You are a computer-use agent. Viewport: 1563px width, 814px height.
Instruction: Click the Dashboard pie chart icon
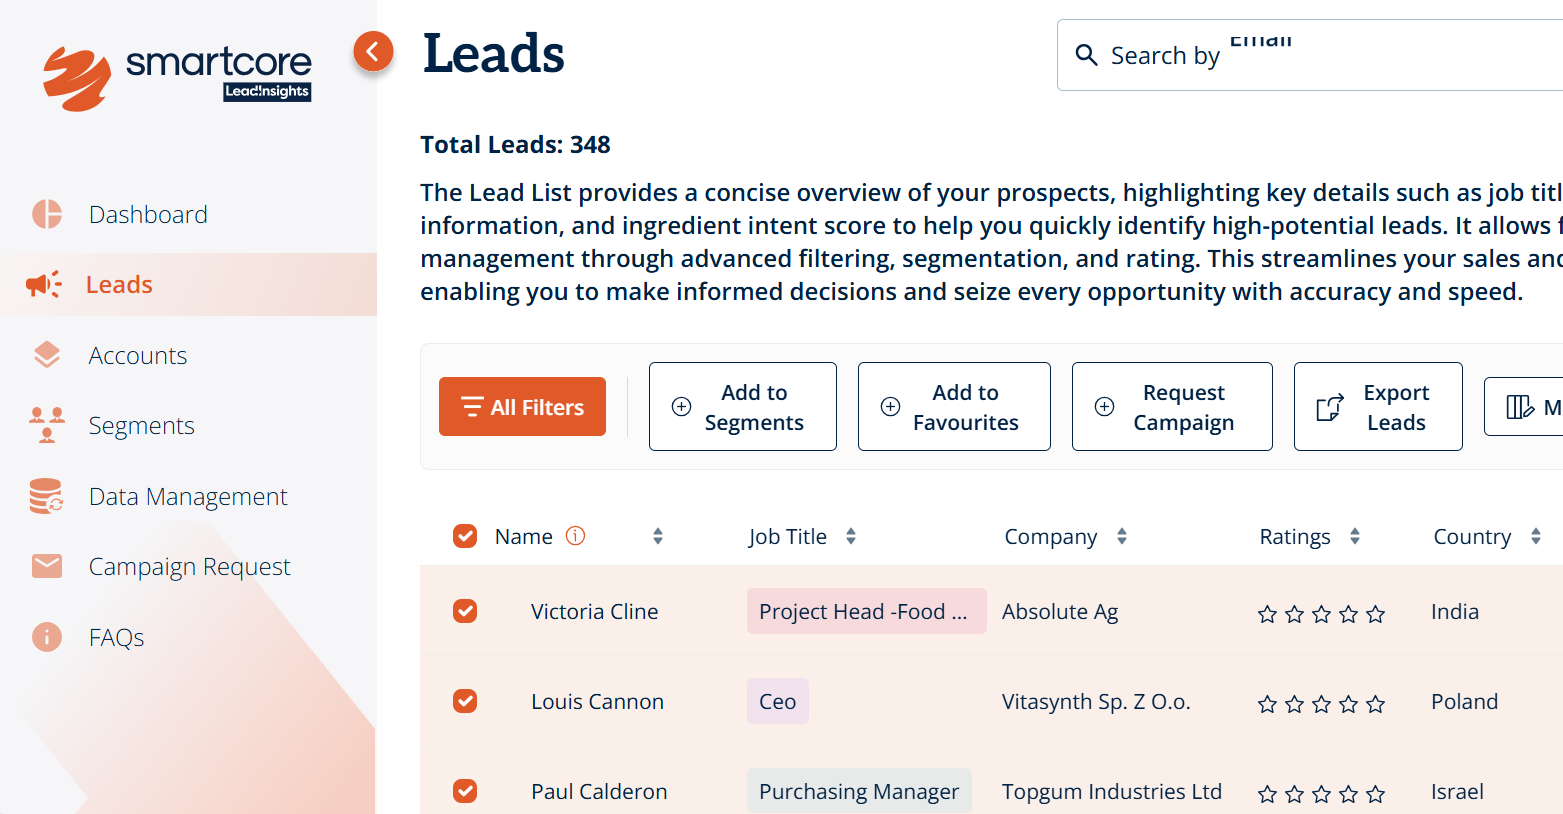tap(47, 214)
